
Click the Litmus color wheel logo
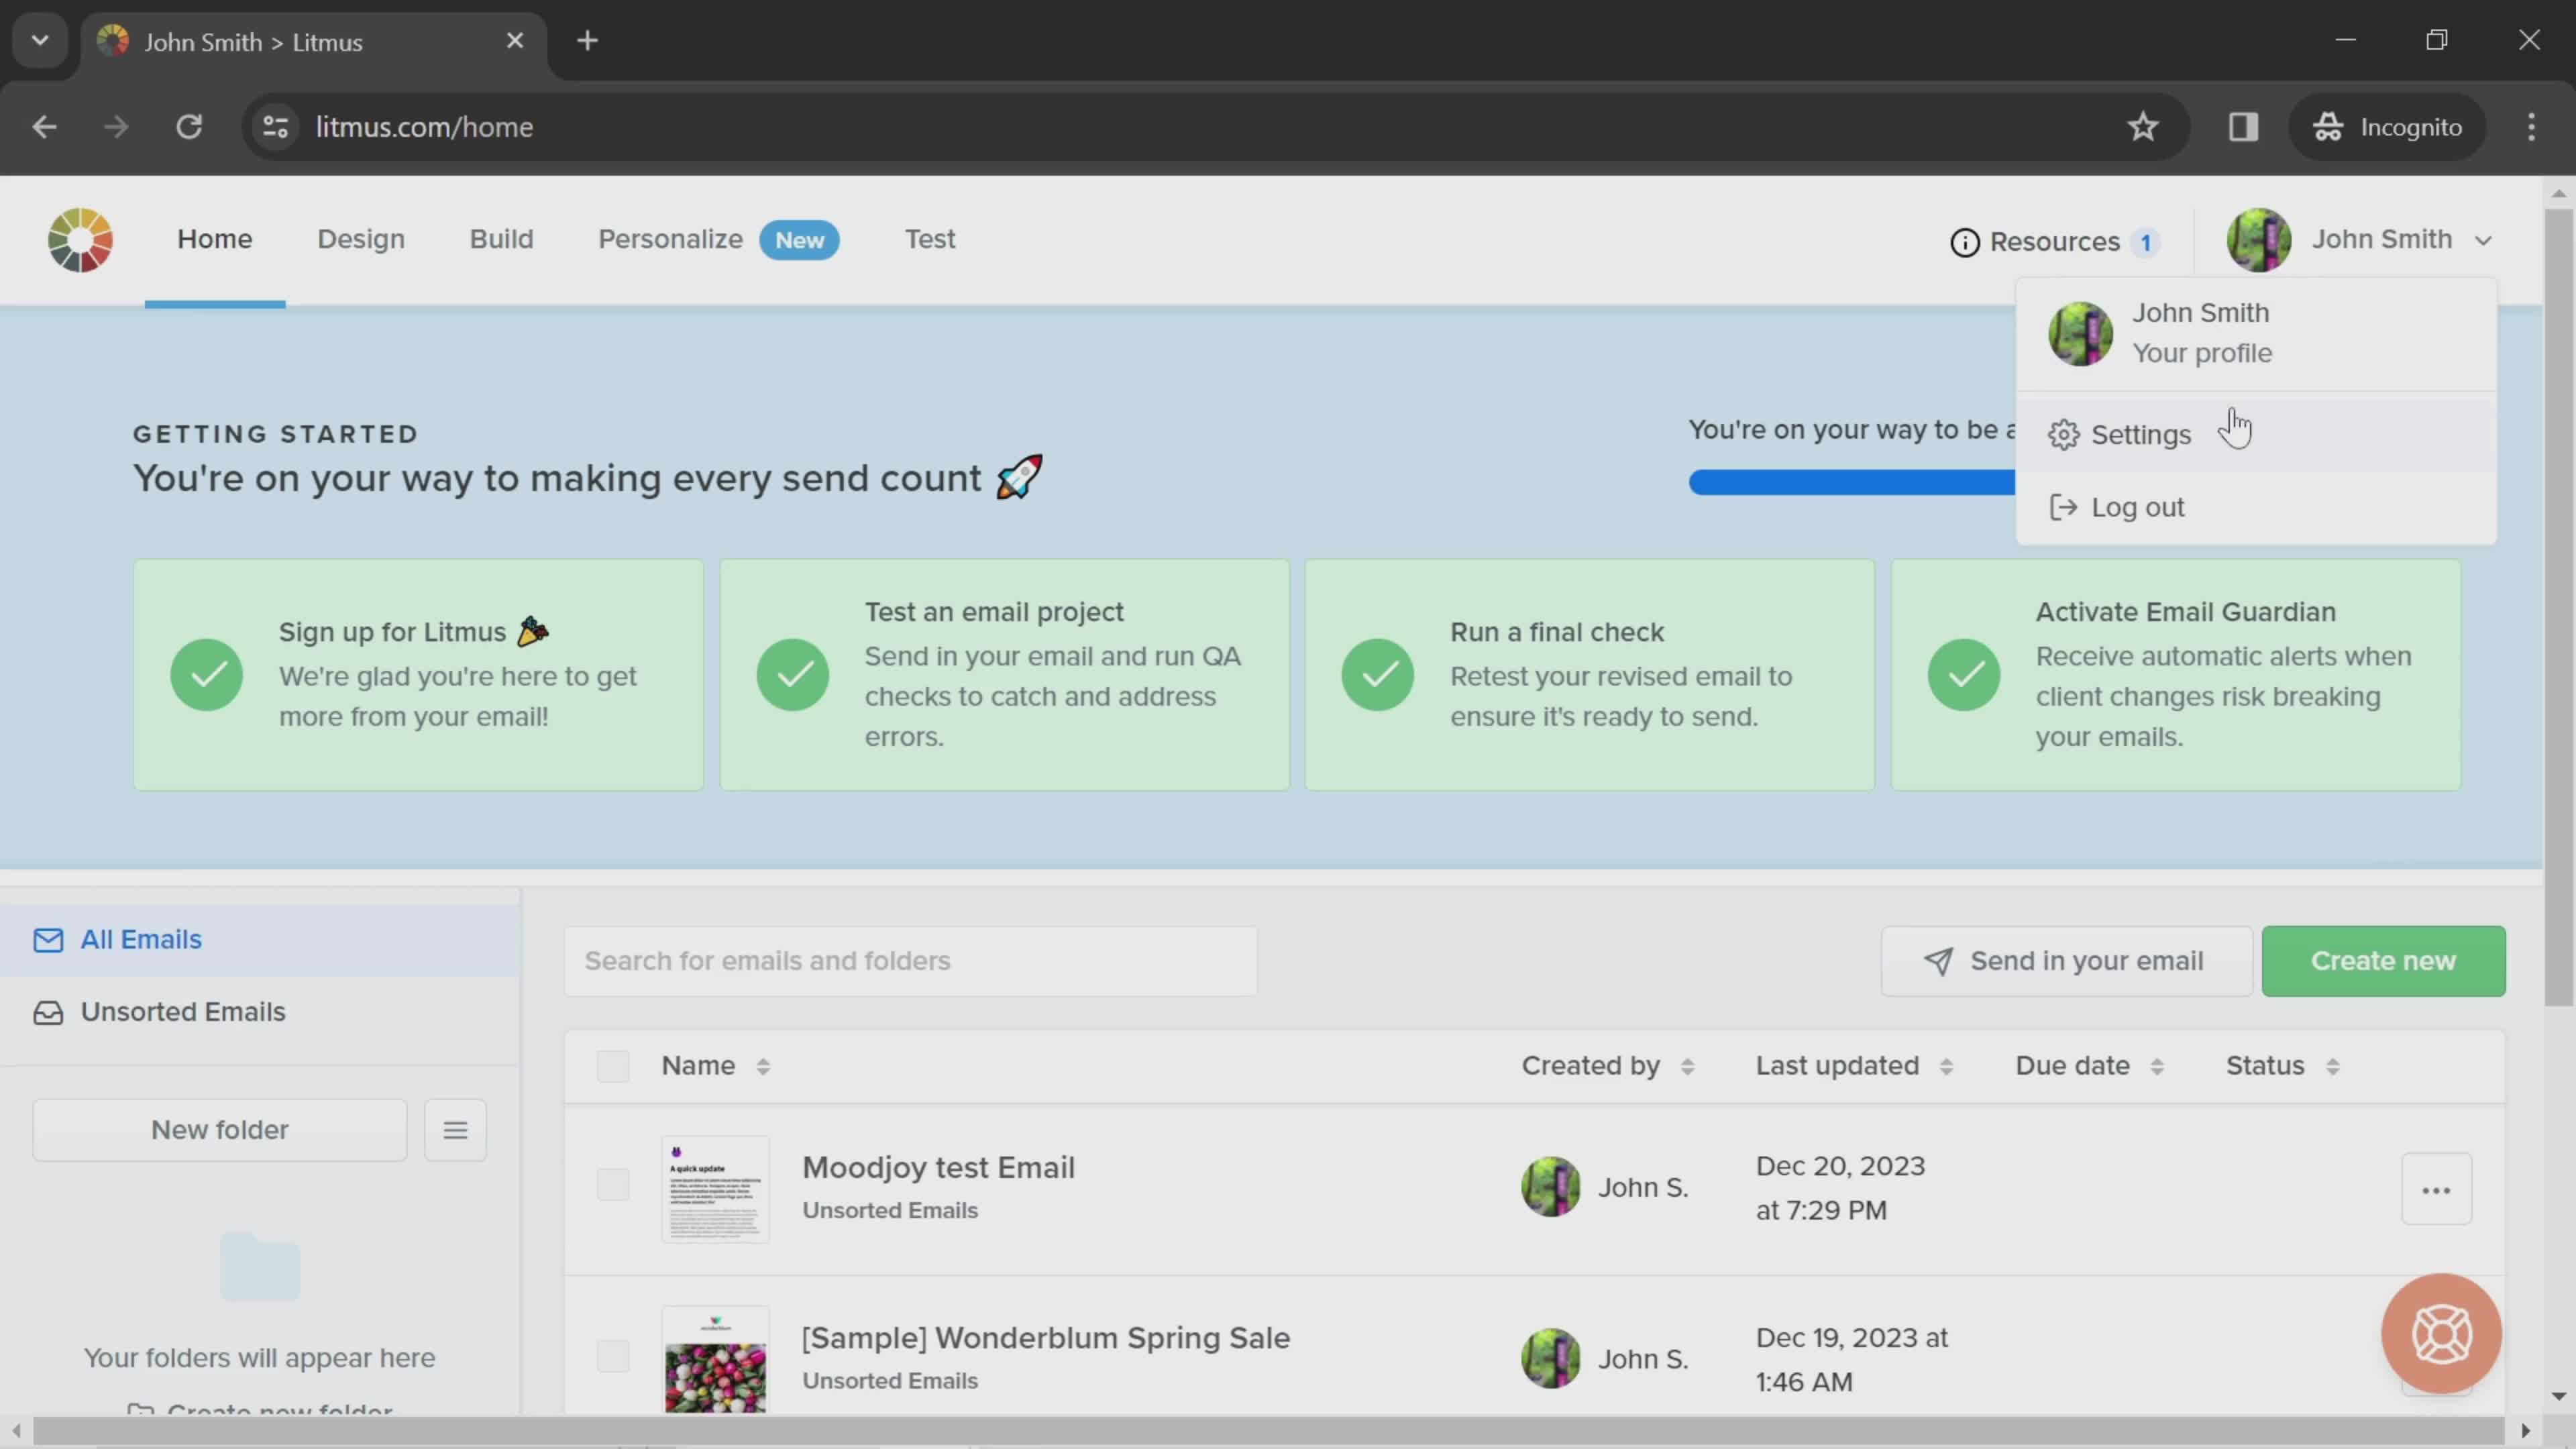coord(79,240)
